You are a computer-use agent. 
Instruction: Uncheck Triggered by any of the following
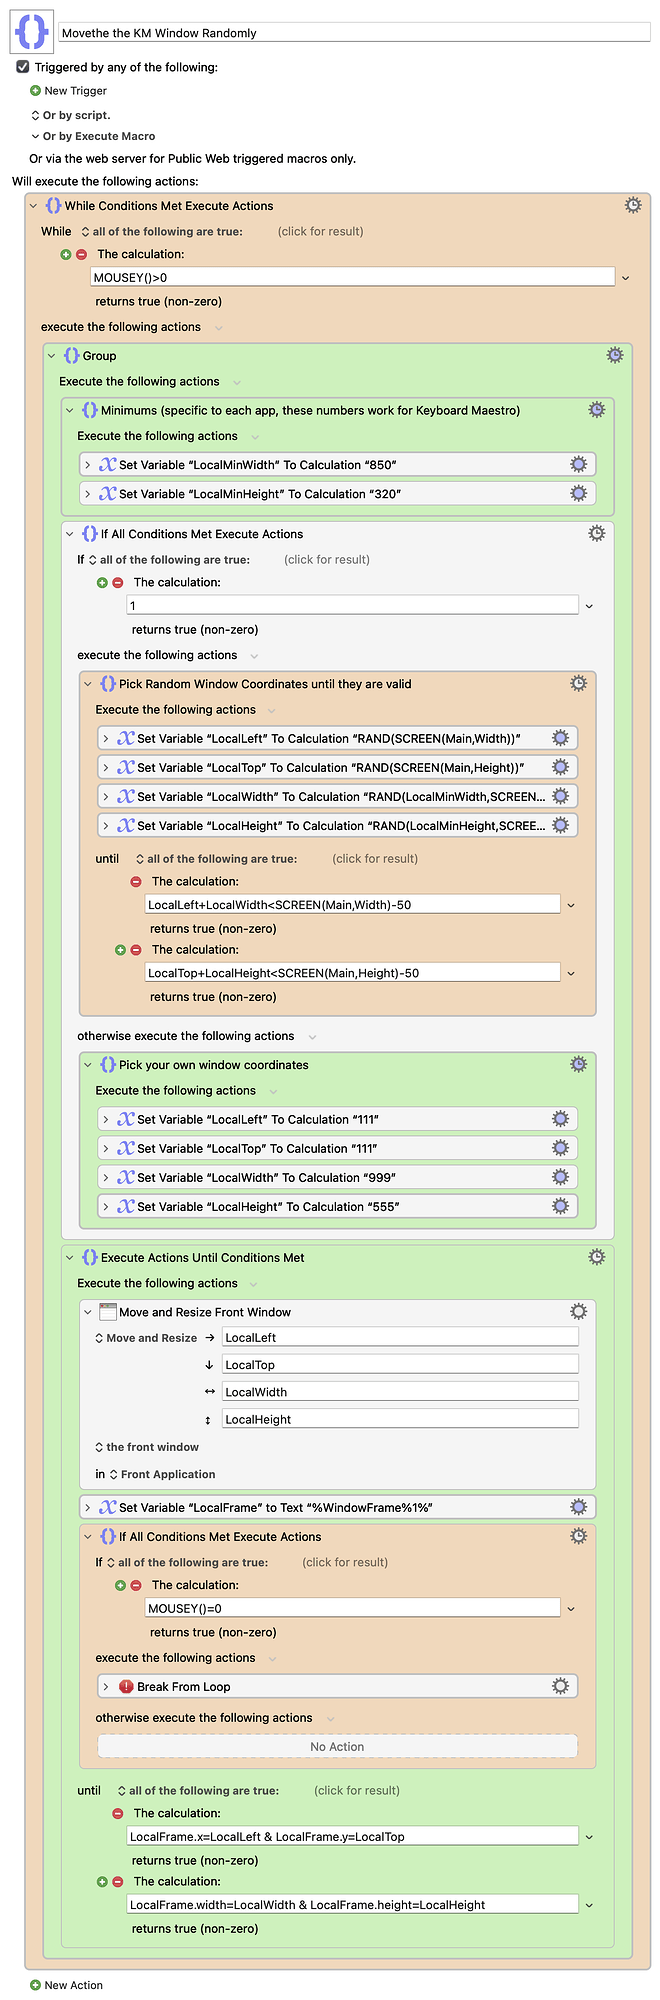22,67
